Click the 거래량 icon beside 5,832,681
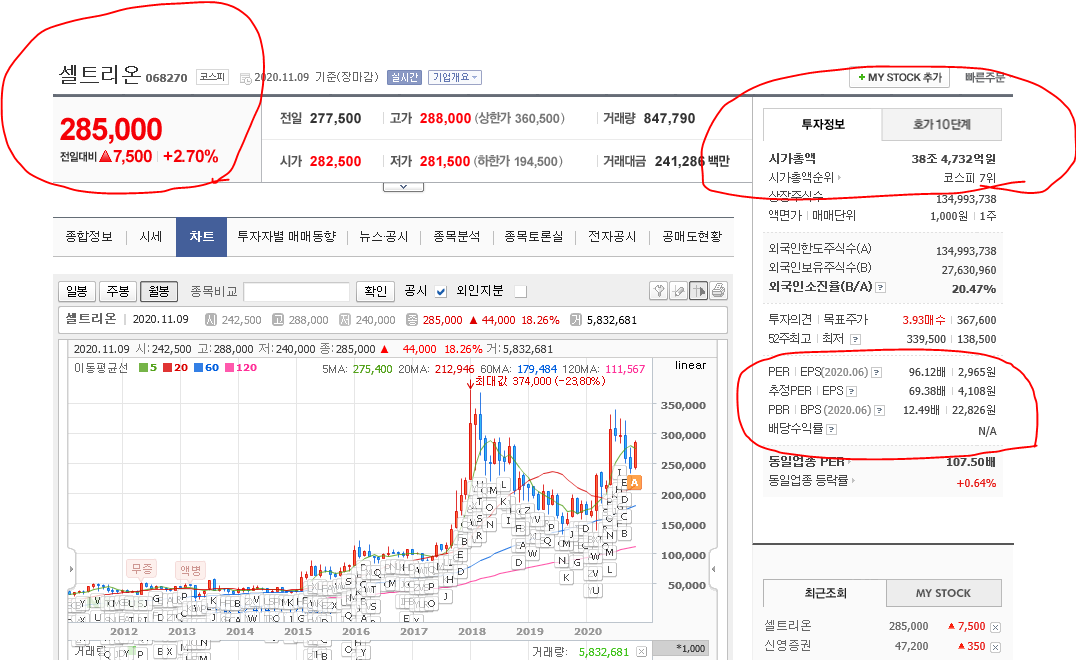This screenshot has height=660, width=1076. pyautogui.click(x=576, y=320)
